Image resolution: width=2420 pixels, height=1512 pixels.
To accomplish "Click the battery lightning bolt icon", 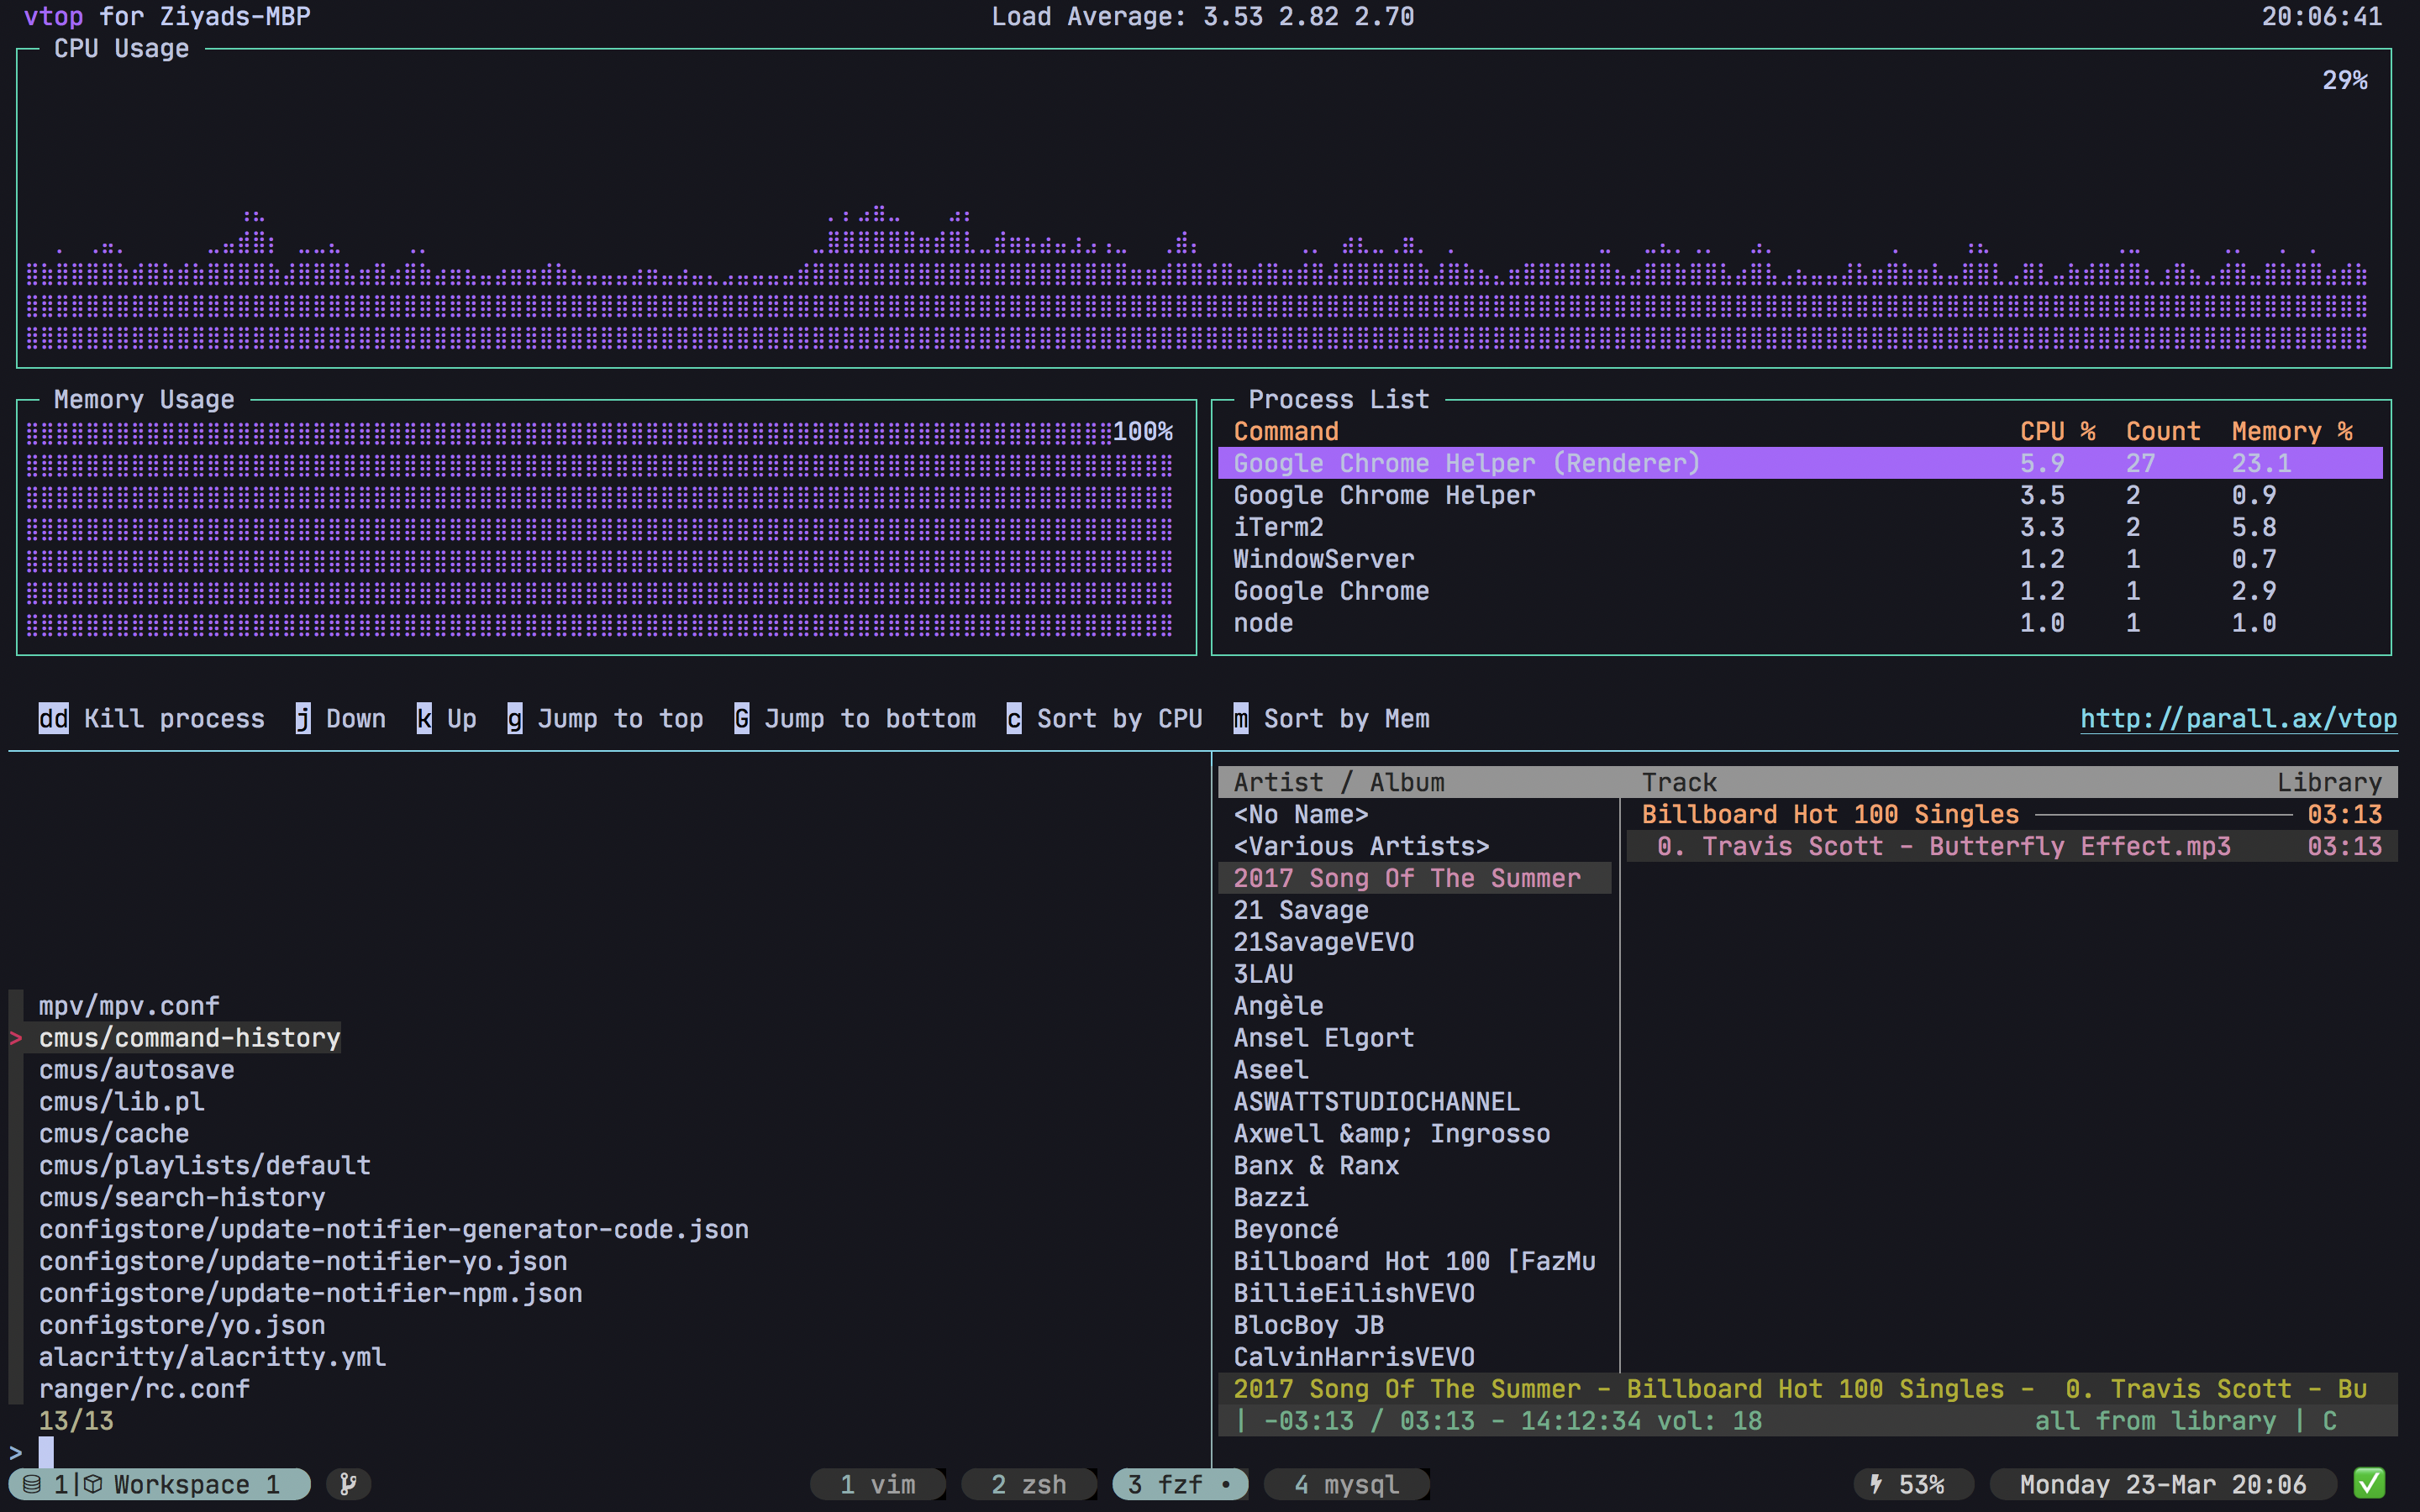I will point(1876,1484).
